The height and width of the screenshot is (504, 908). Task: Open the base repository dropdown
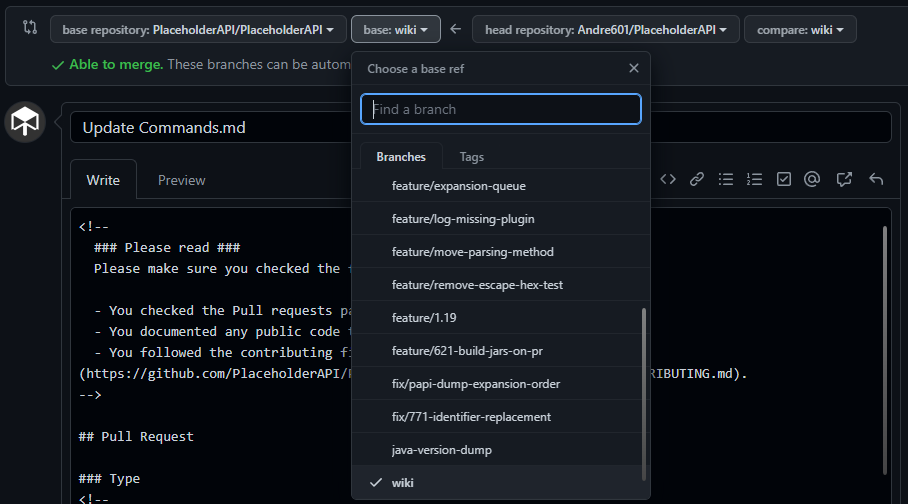point(198,30)
